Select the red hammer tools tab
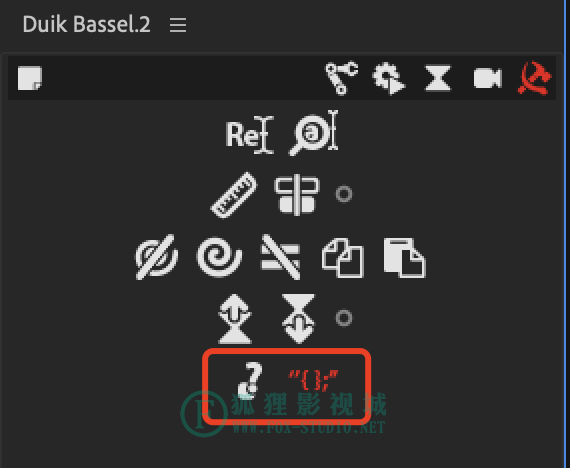Viewport: 570px width, 468px height. point(535,78)
